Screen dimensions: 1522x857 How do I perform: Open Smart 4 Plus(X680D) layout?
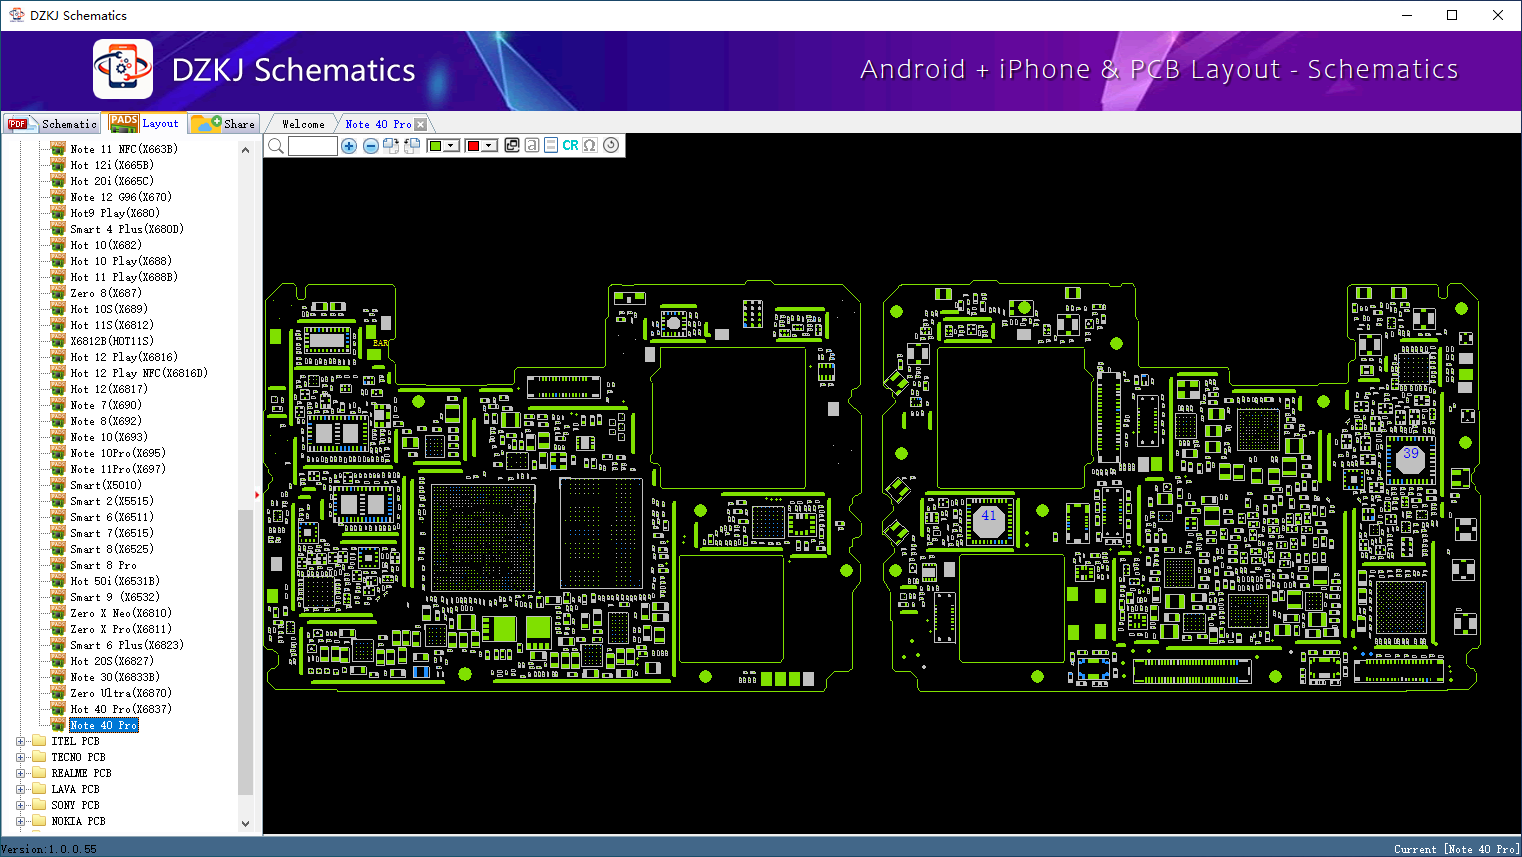pyautogui.click(x=127, y=229)
